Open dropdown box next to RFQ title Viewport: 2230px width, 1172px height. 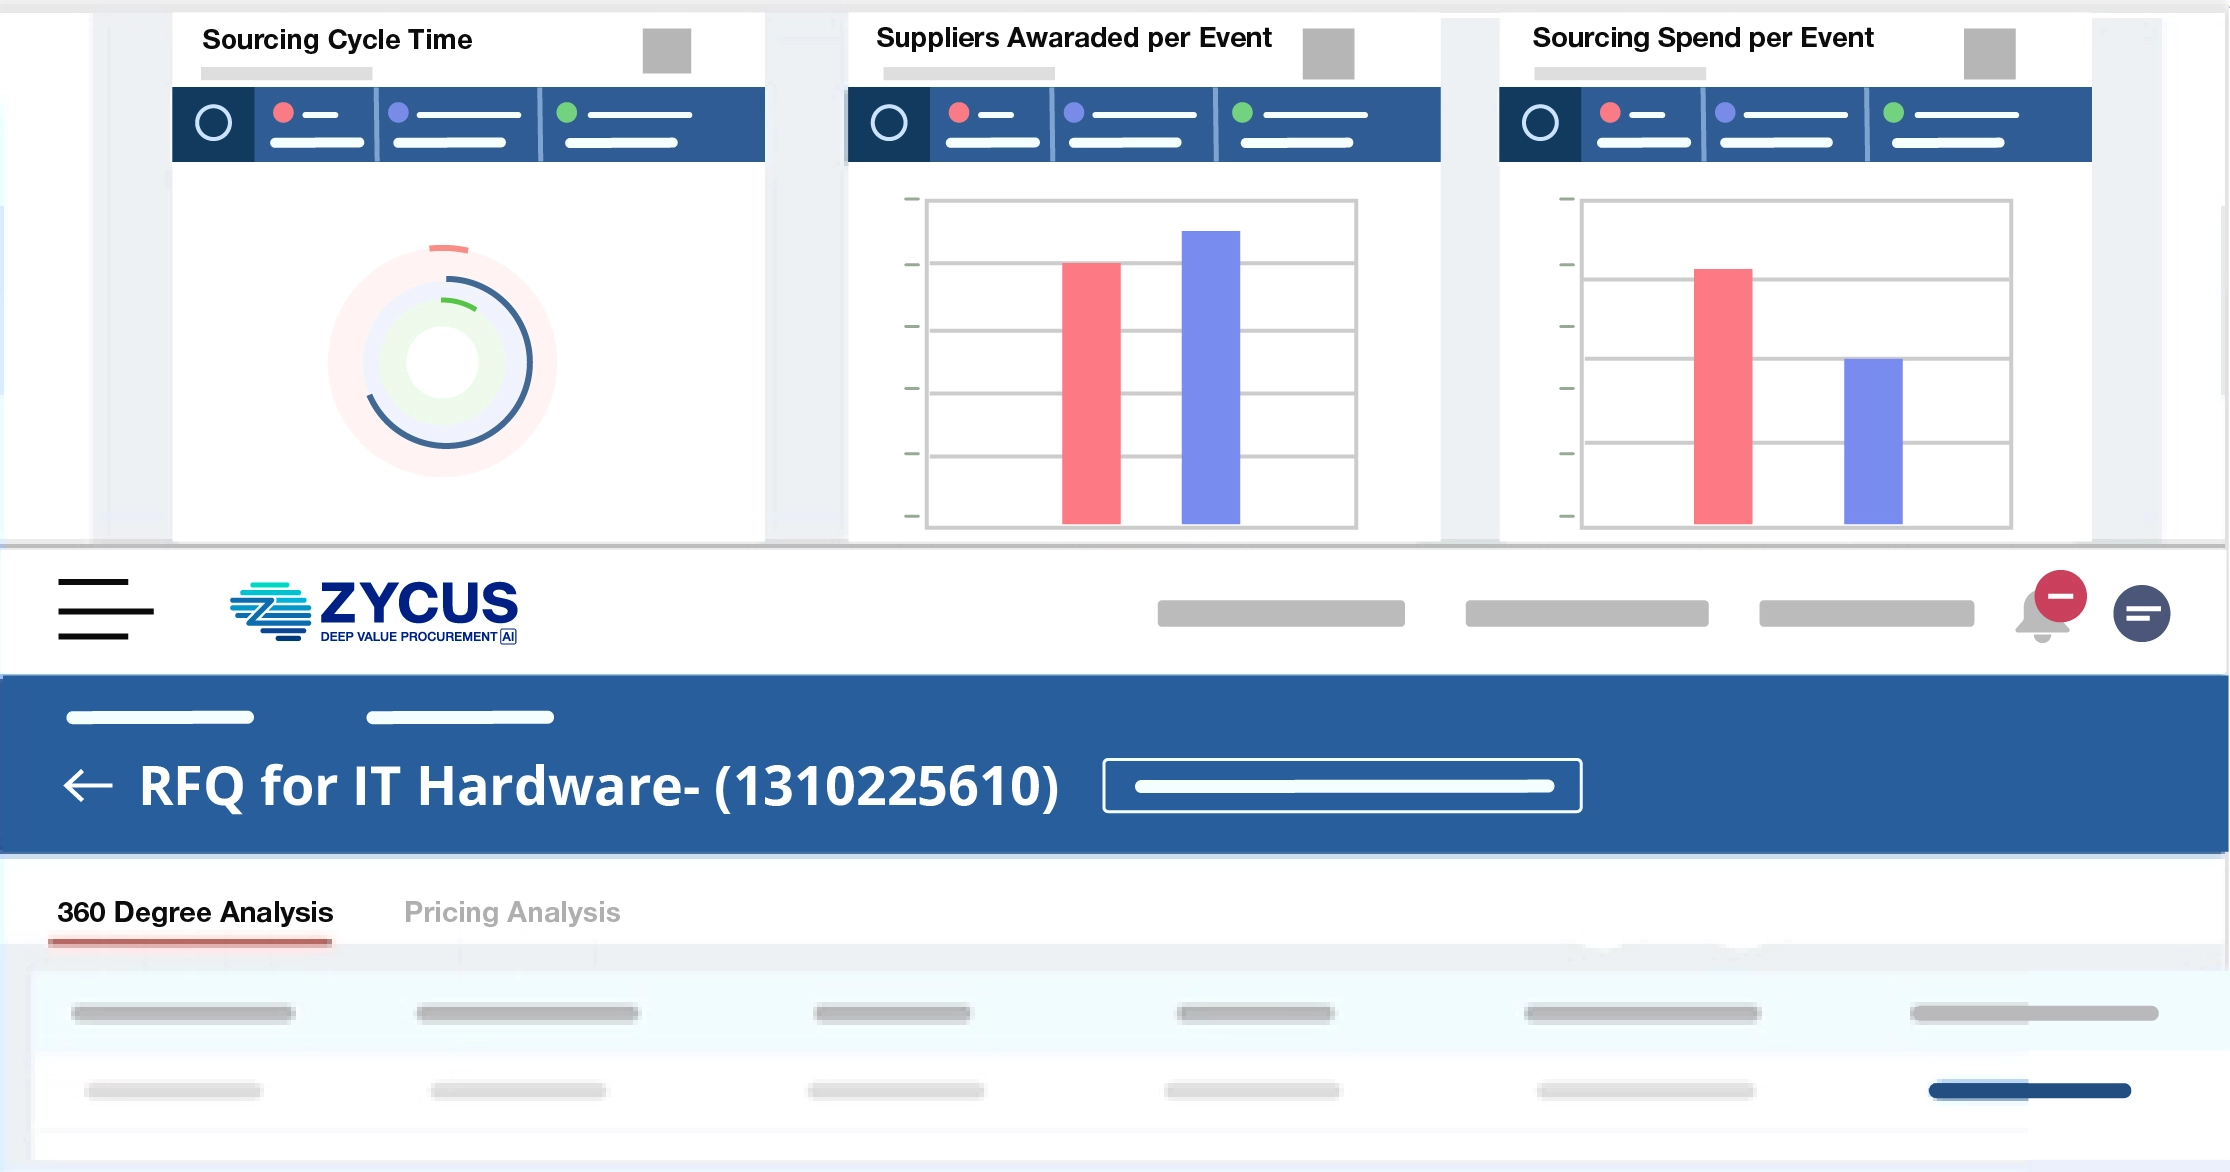point(1342,786)
